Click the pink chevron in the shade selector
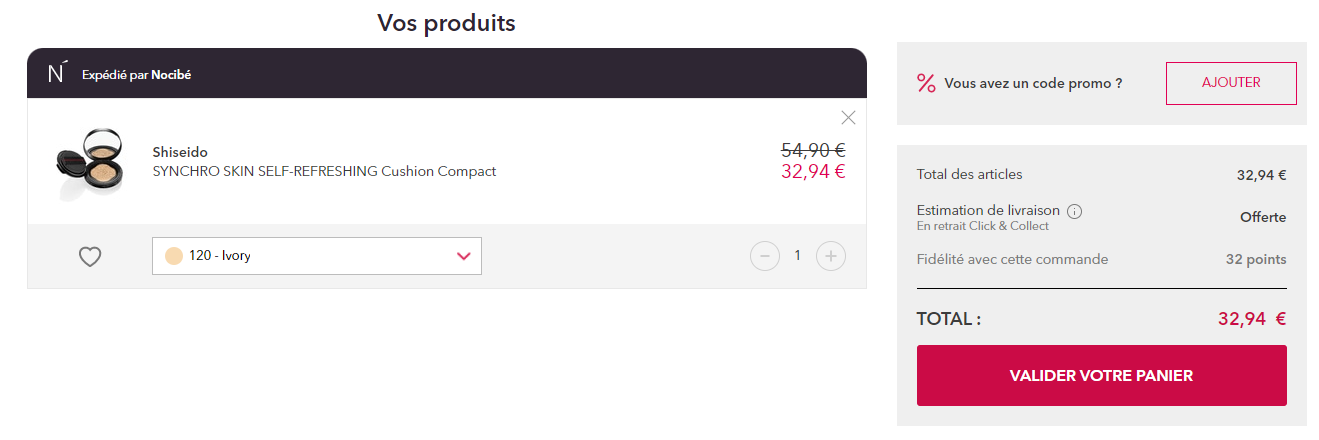This screenshot has width=1319, height=440. (463, 256)
